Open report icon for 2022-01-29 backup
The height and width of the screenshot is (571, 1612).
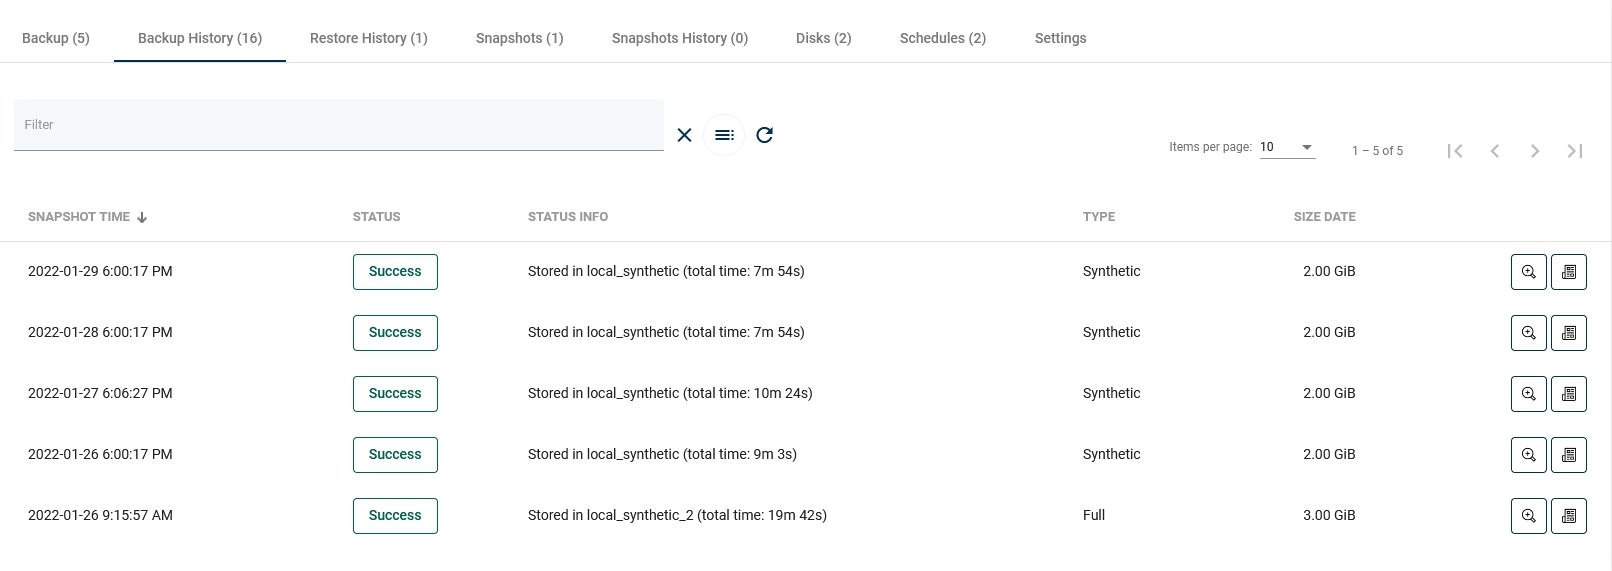pos(1568,272)
